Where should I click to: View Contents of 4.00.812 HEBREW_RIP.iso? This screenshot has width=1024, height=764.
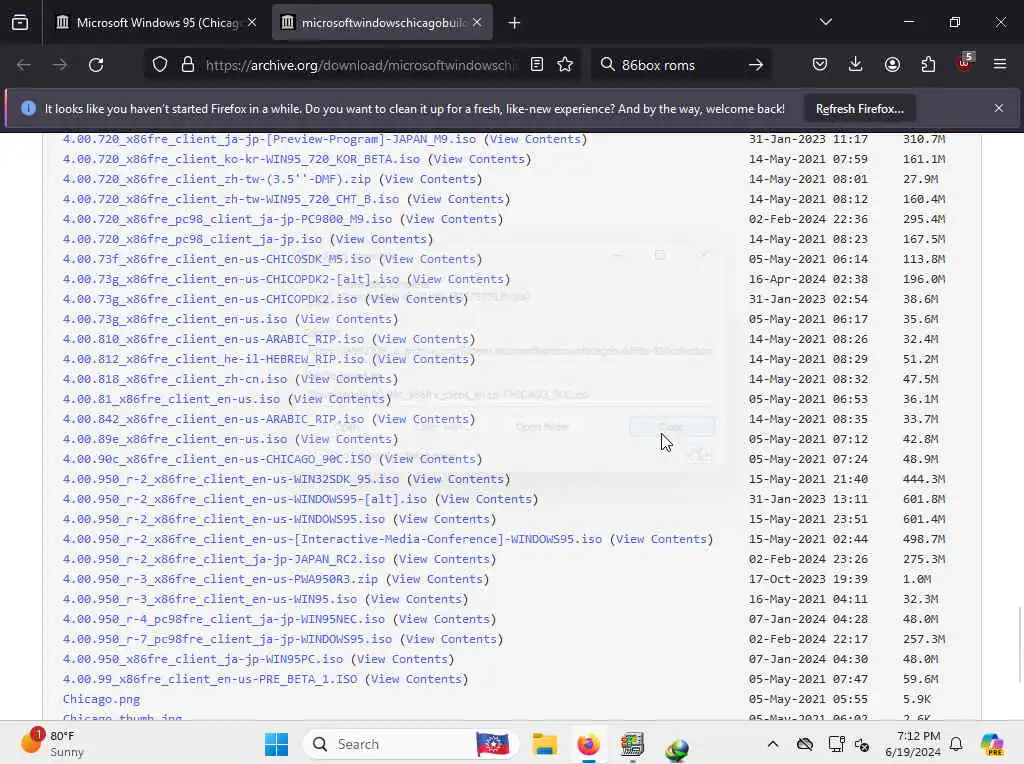[x=423, y=359]
